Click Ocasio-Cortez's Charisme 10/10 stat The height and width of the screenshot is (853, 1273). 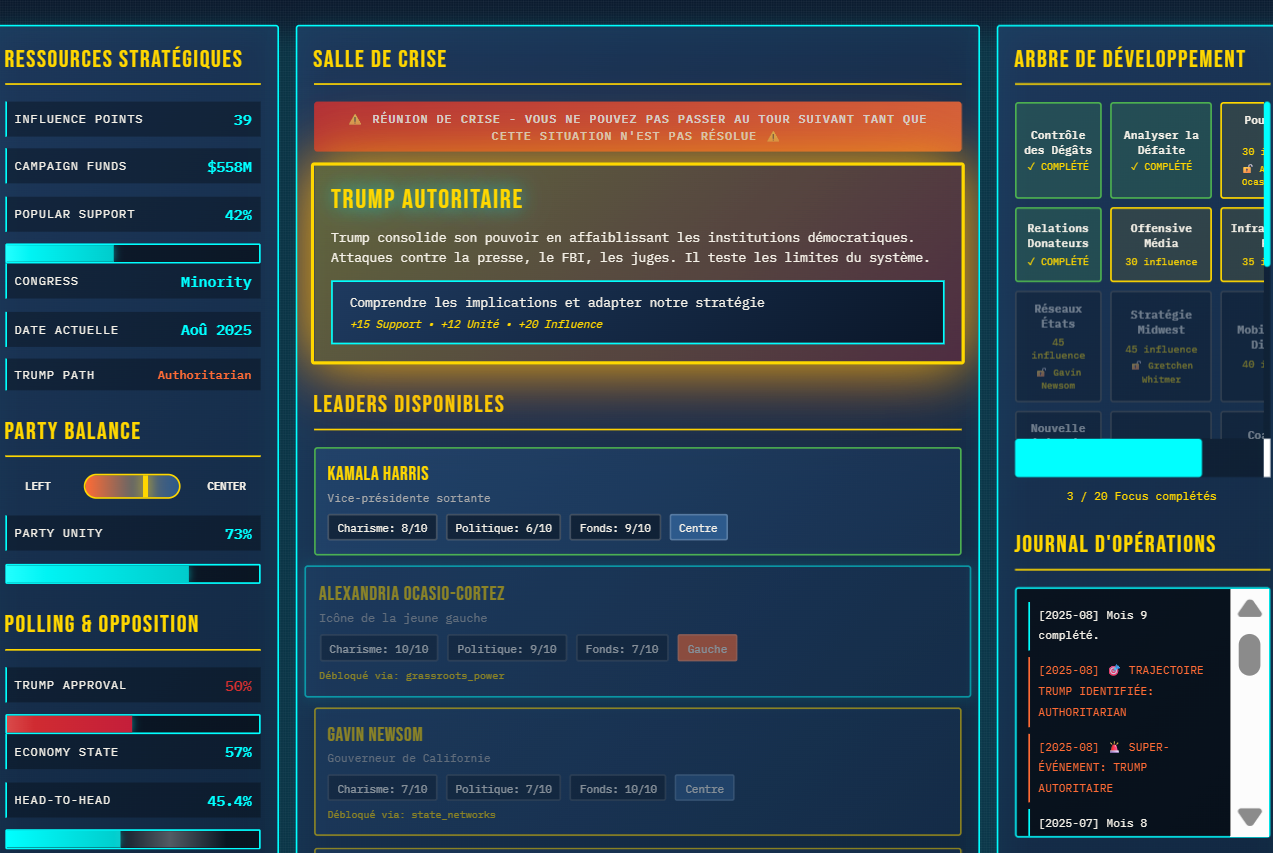pos(378,648)
